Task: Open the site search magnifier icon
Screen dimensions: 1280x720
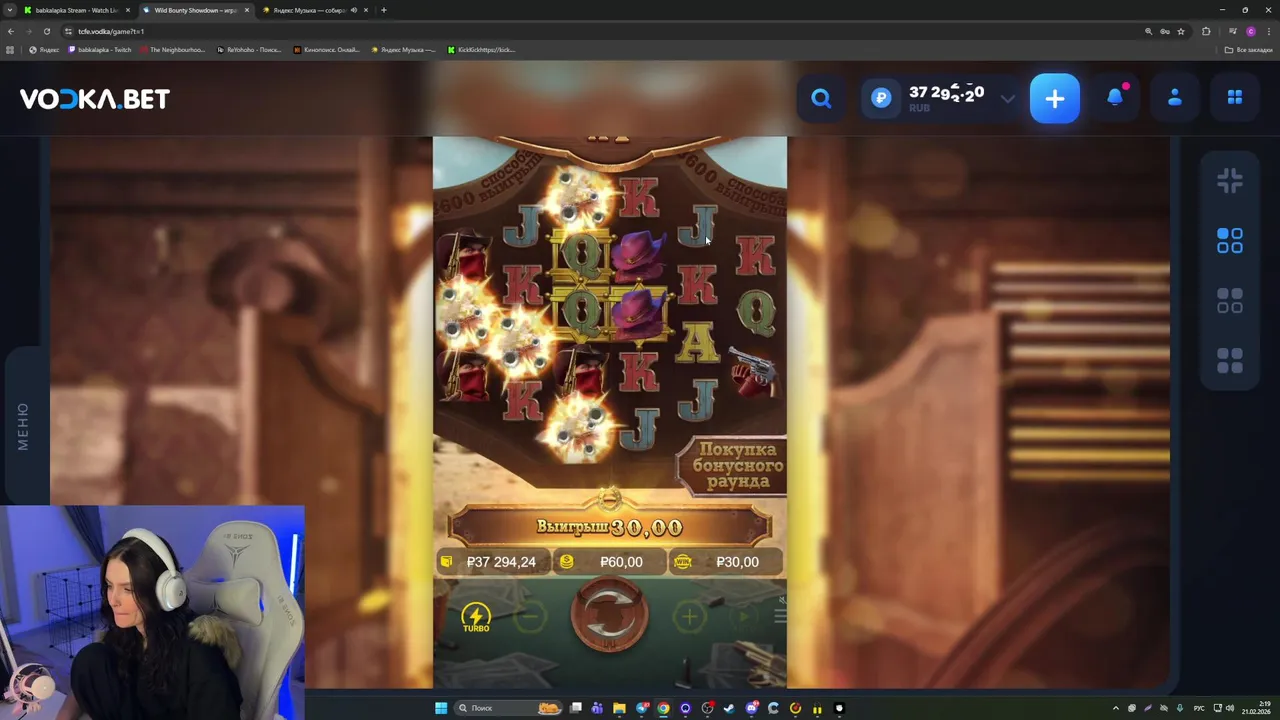Action: coord(821,98)
